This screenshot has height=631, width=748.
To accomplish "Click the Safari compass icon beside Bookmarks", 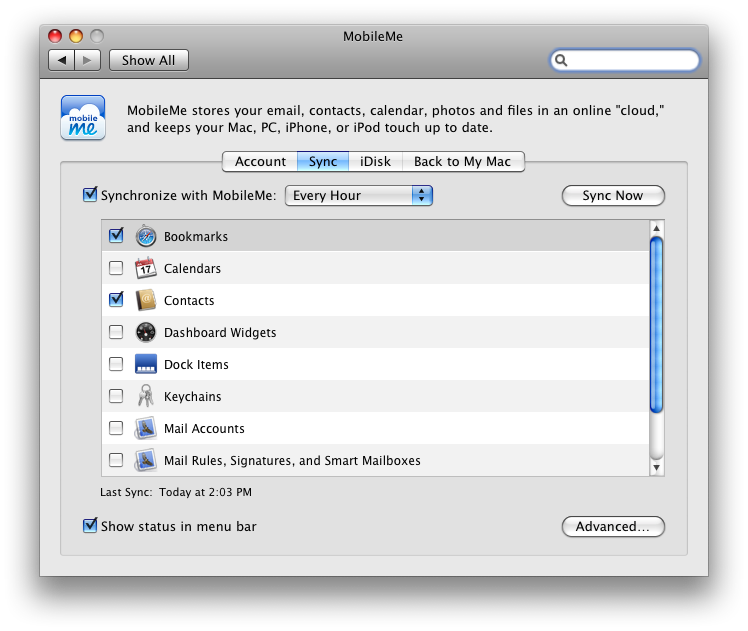I will tap(145, 236).
